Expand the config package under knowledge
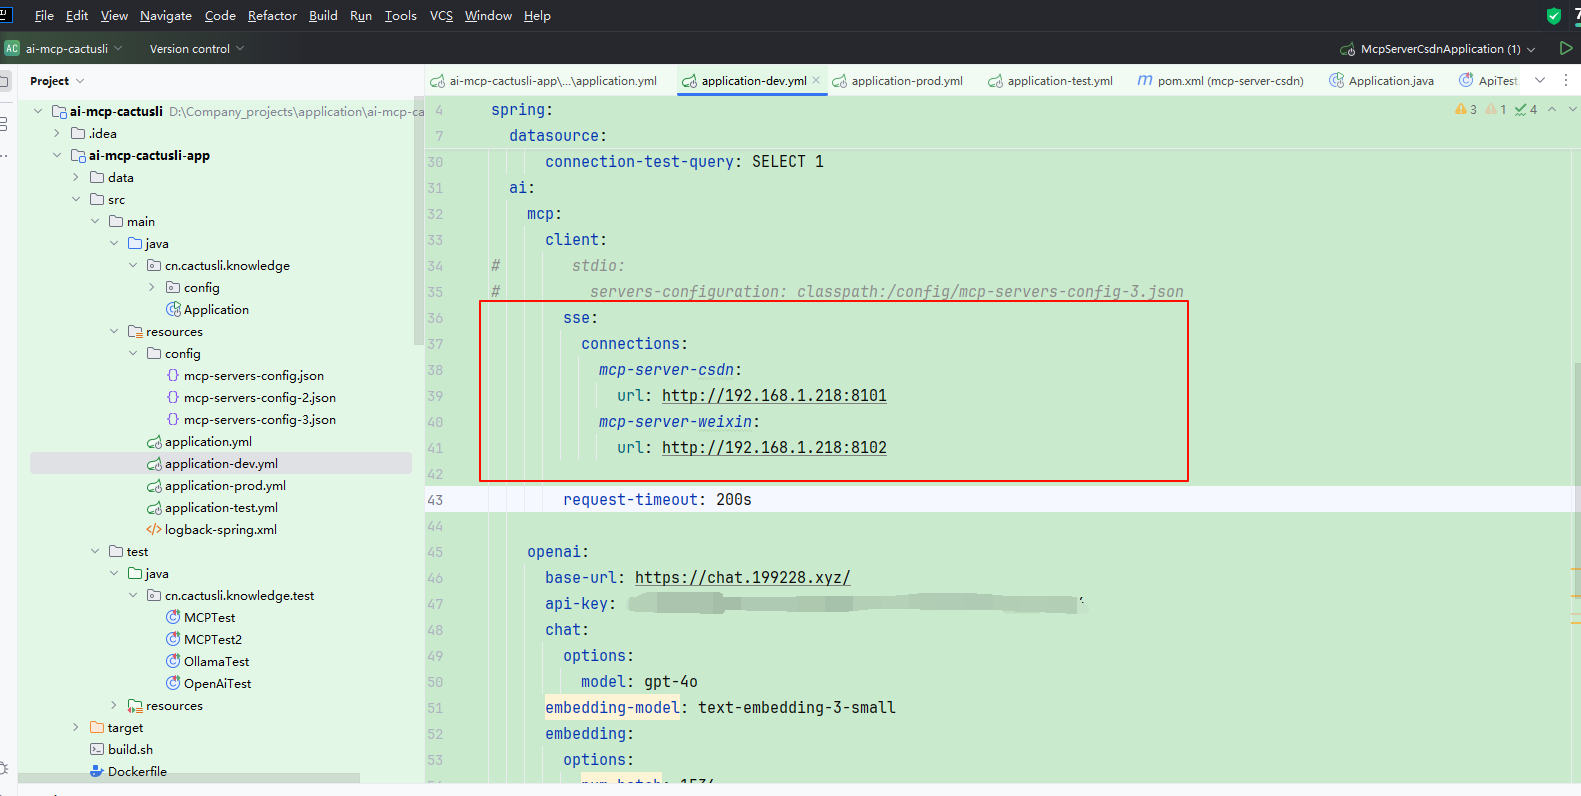This screenshot has height=796, width=1581. click(152, 287)
